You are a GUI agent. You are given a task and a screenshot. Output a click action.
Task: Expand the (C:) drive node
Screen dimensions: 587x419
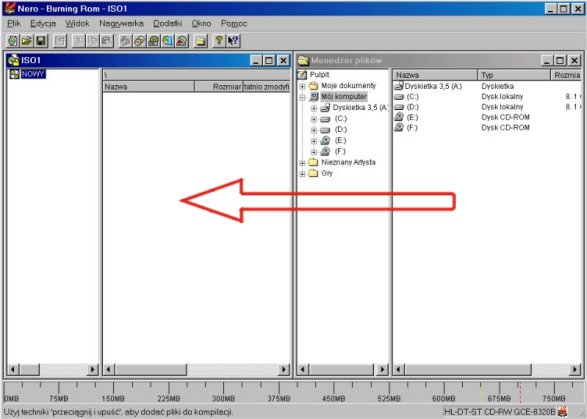[x=314, y=119]
